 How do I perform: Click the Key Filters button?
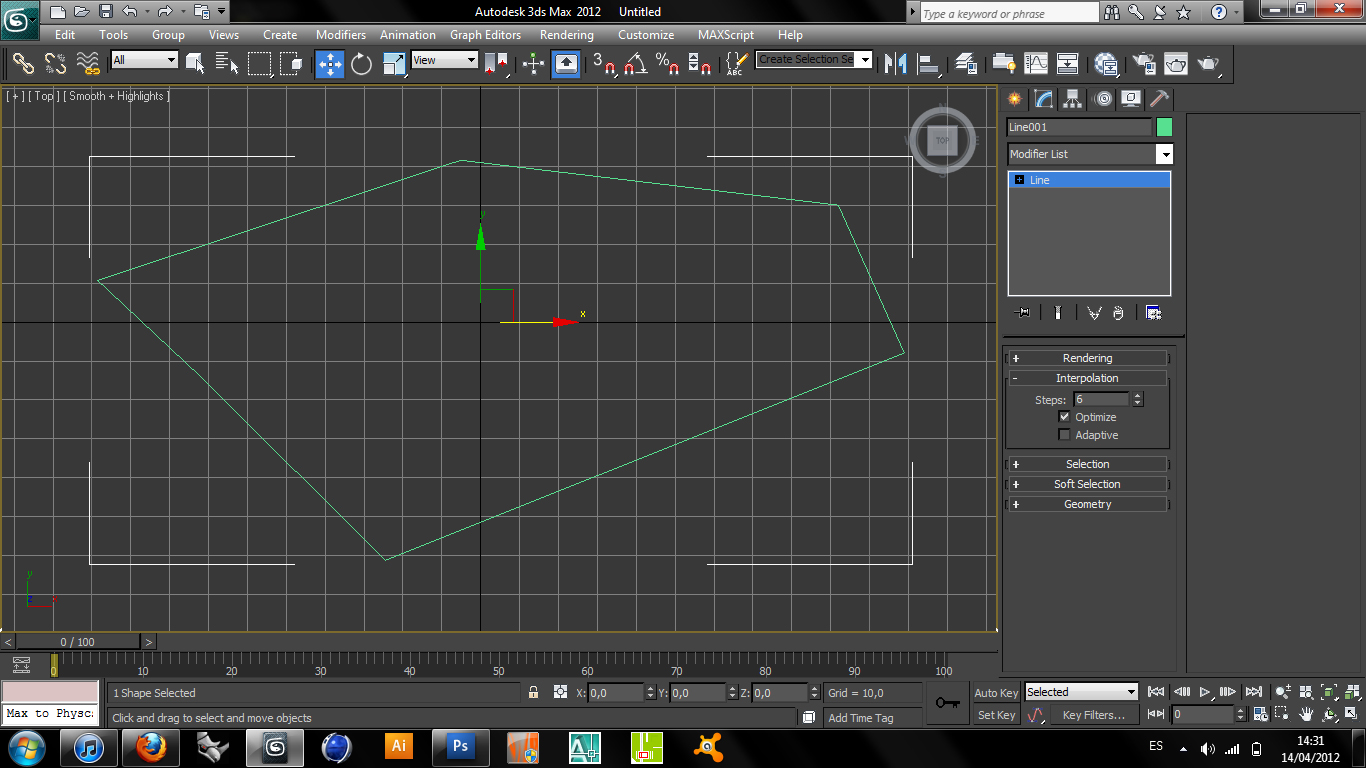tap(1094, 715)
